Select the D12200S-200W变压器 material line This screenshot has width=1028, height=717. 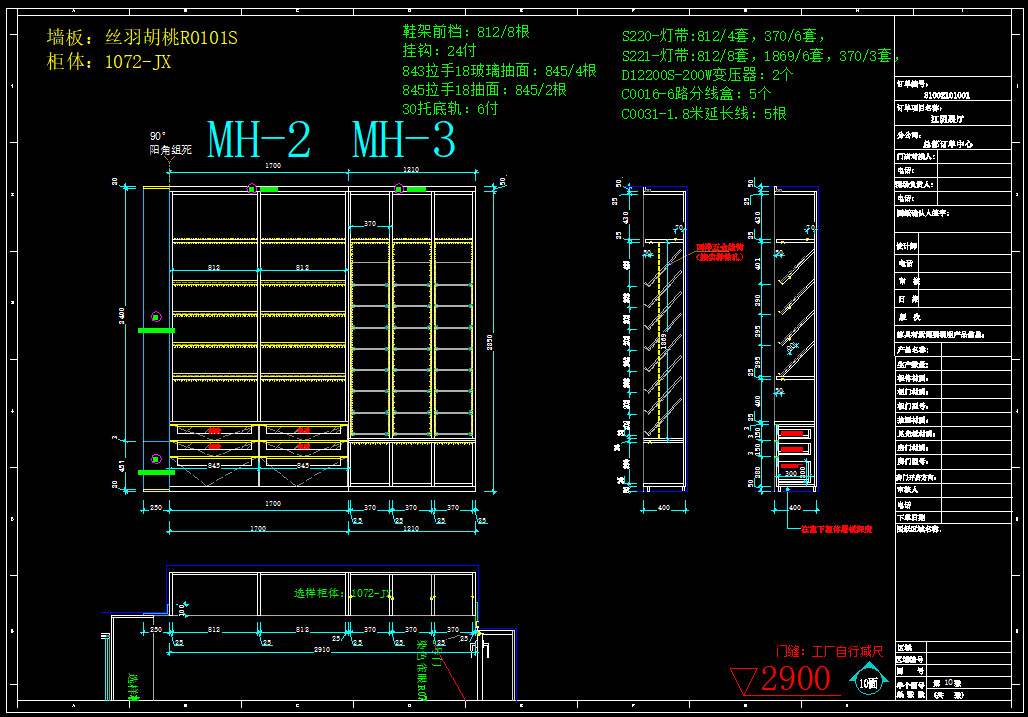pyautogui.click(x=707, y=75)
